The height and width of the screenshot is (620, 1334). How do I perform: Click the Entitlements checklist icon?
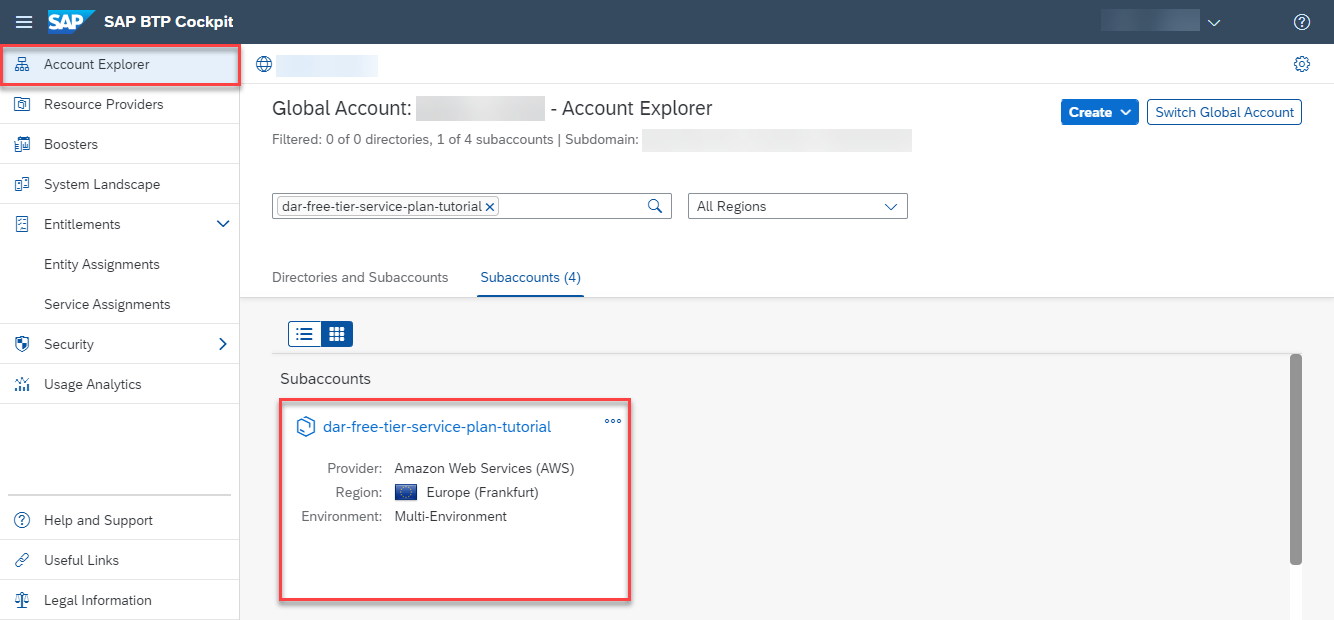pyautogui.click(x=22, y=224)
